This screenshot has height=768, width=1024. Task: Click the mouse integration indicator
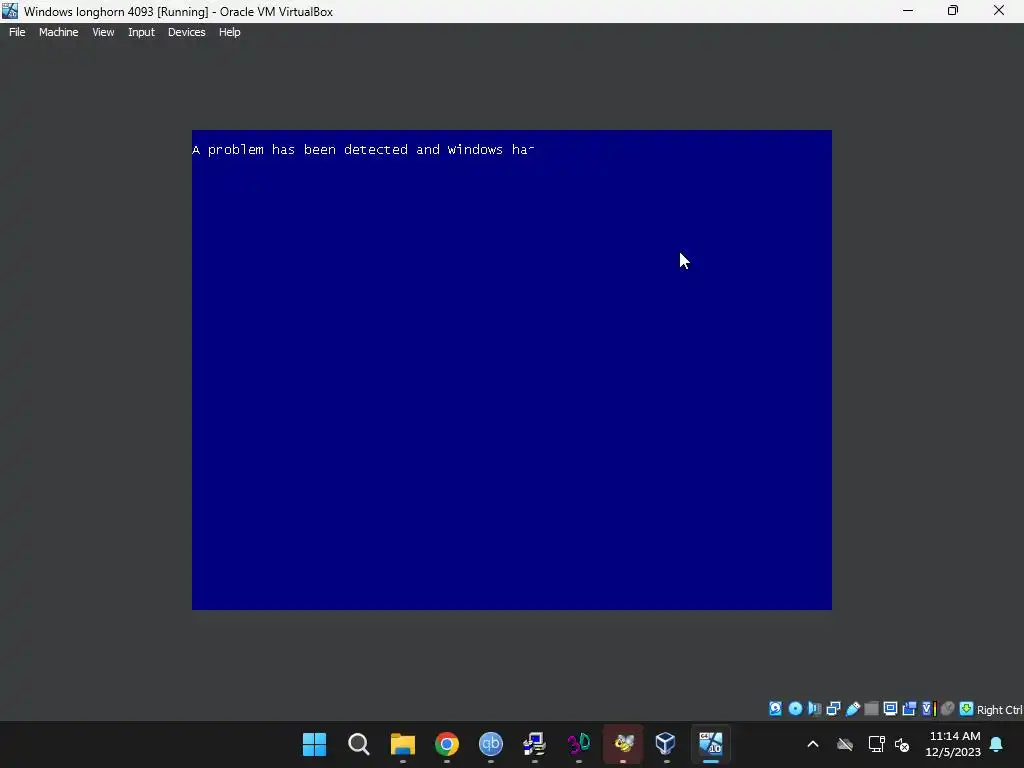[948, 709]
